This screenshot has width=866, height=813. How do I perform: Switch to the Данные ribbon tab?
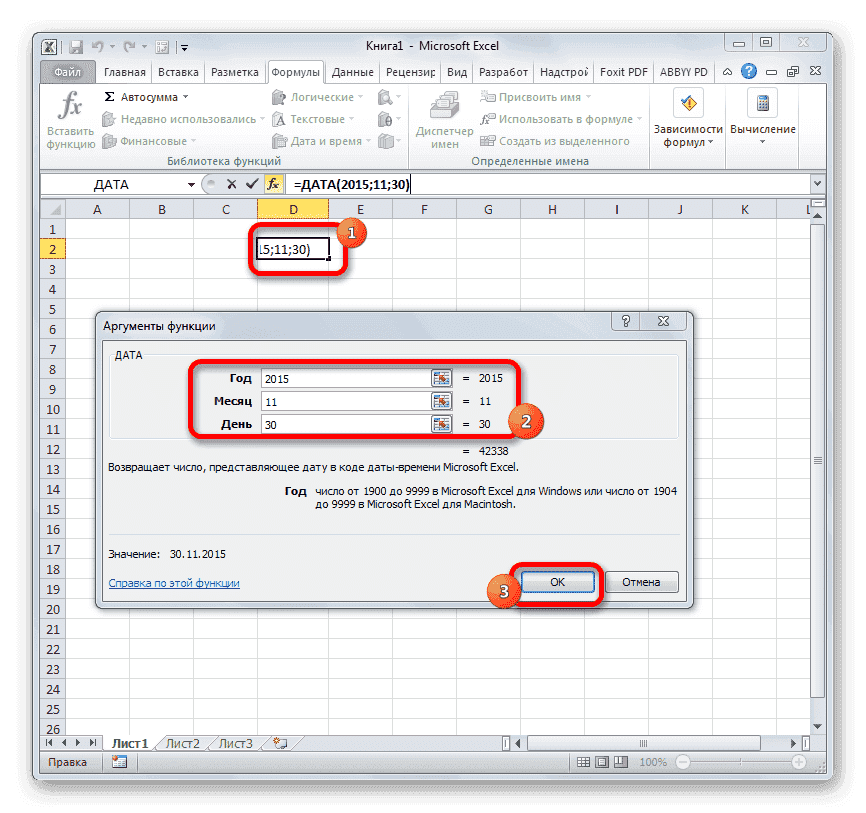(x=355, y=72)
